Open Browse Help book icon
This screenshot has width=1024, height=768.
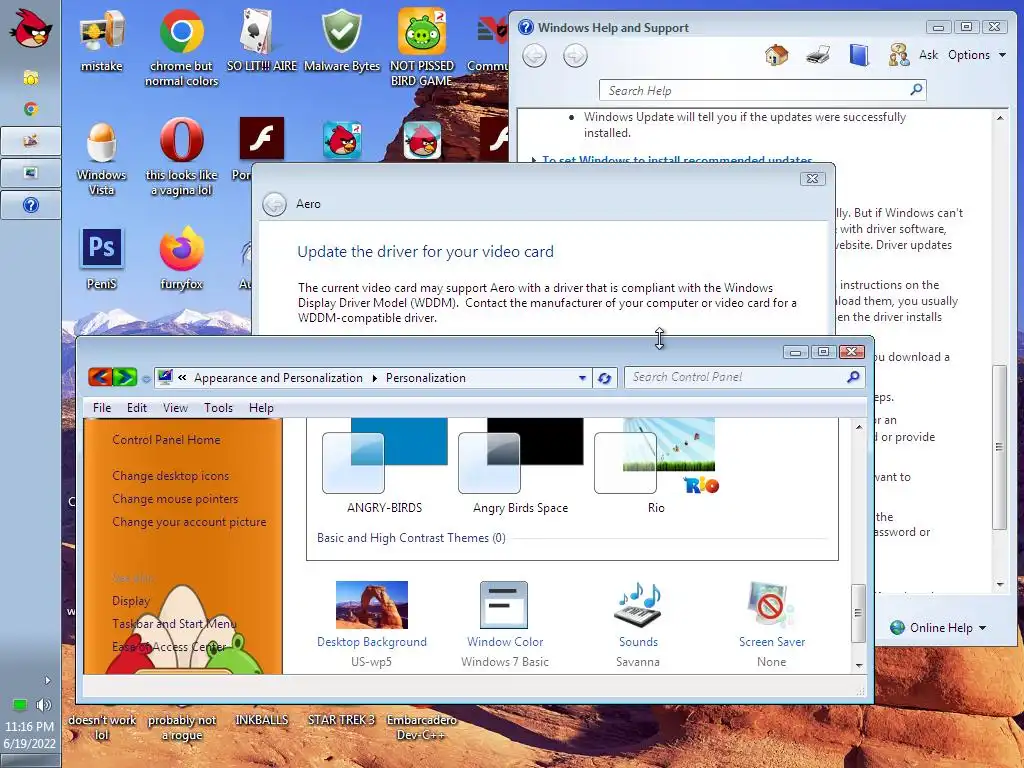tap(859, 55)
